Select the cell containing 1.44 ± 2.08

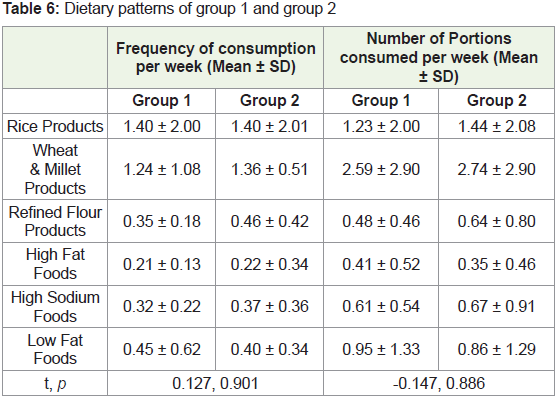tap(496, 126)
